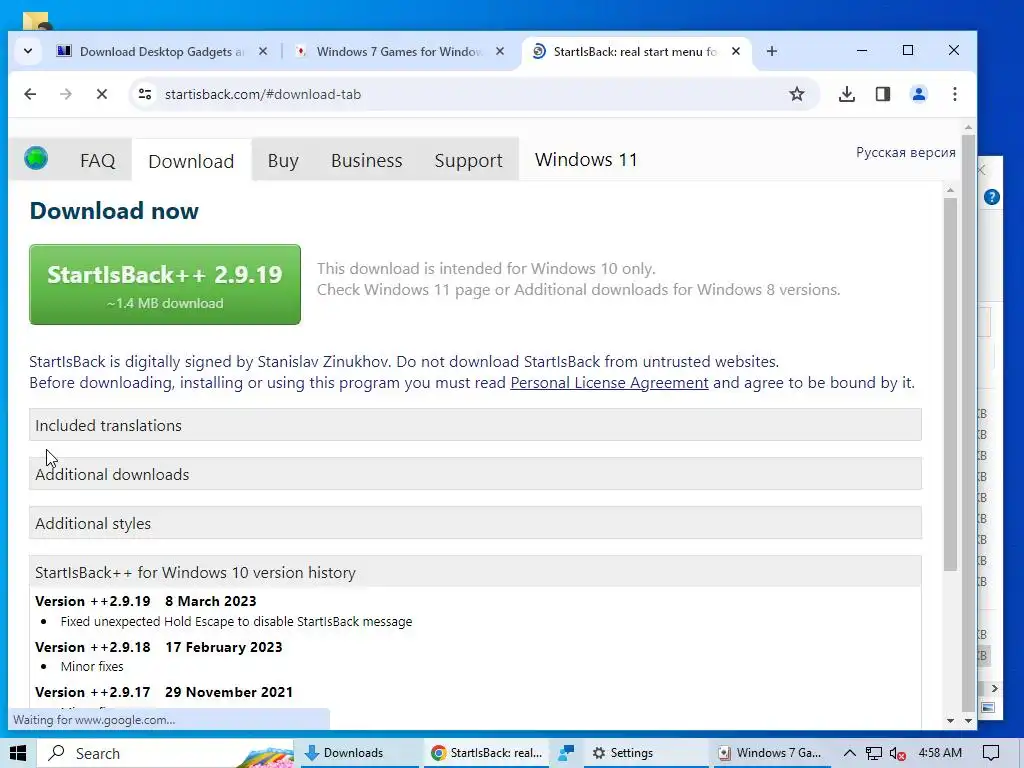Open Settings from the taskbar
1024x768 pixels.
pos(645,753)
